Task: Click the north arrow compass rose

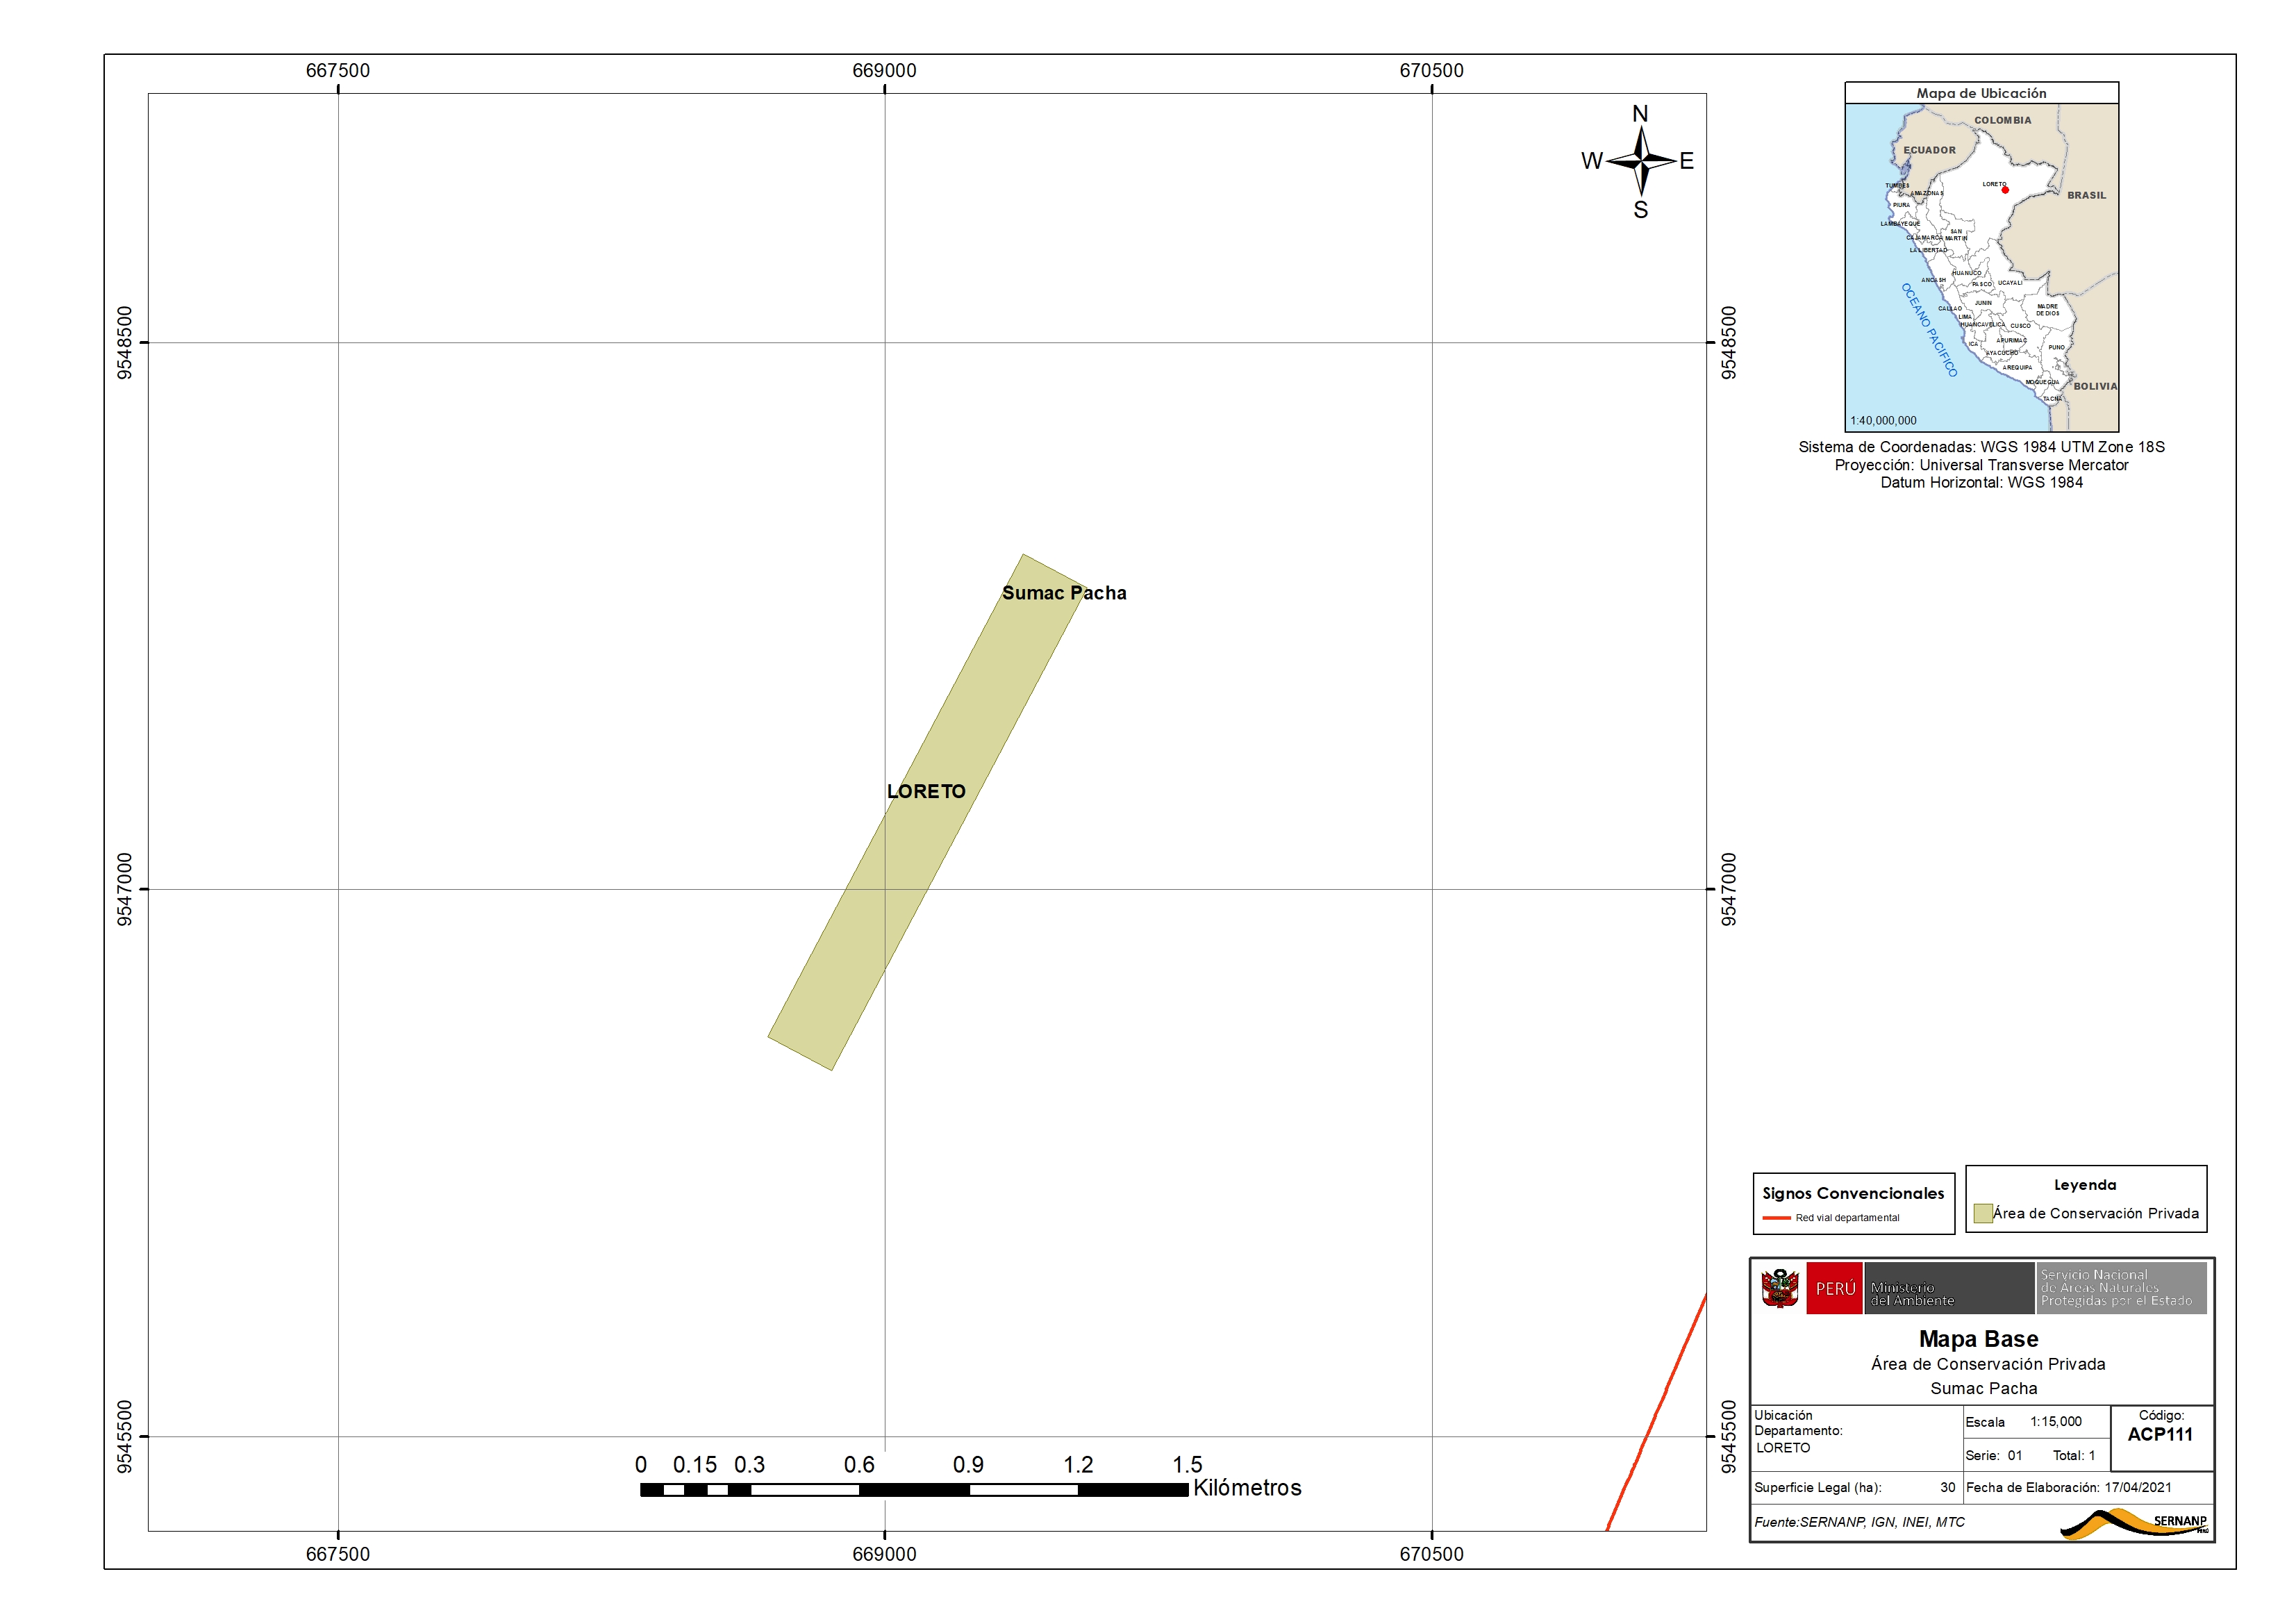Action: click(x=1640, y=161)
